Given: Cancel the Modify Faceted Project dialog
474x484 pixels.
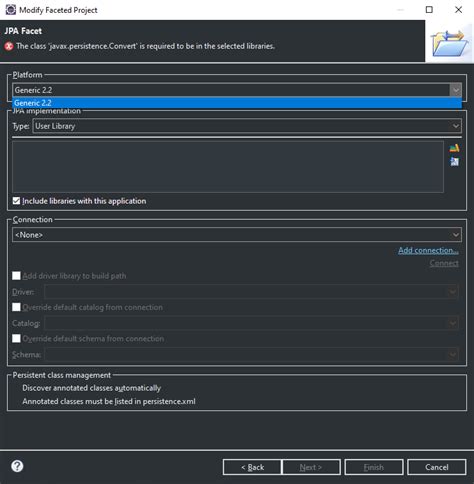Looking at the screenshot, I should [437, 467].
